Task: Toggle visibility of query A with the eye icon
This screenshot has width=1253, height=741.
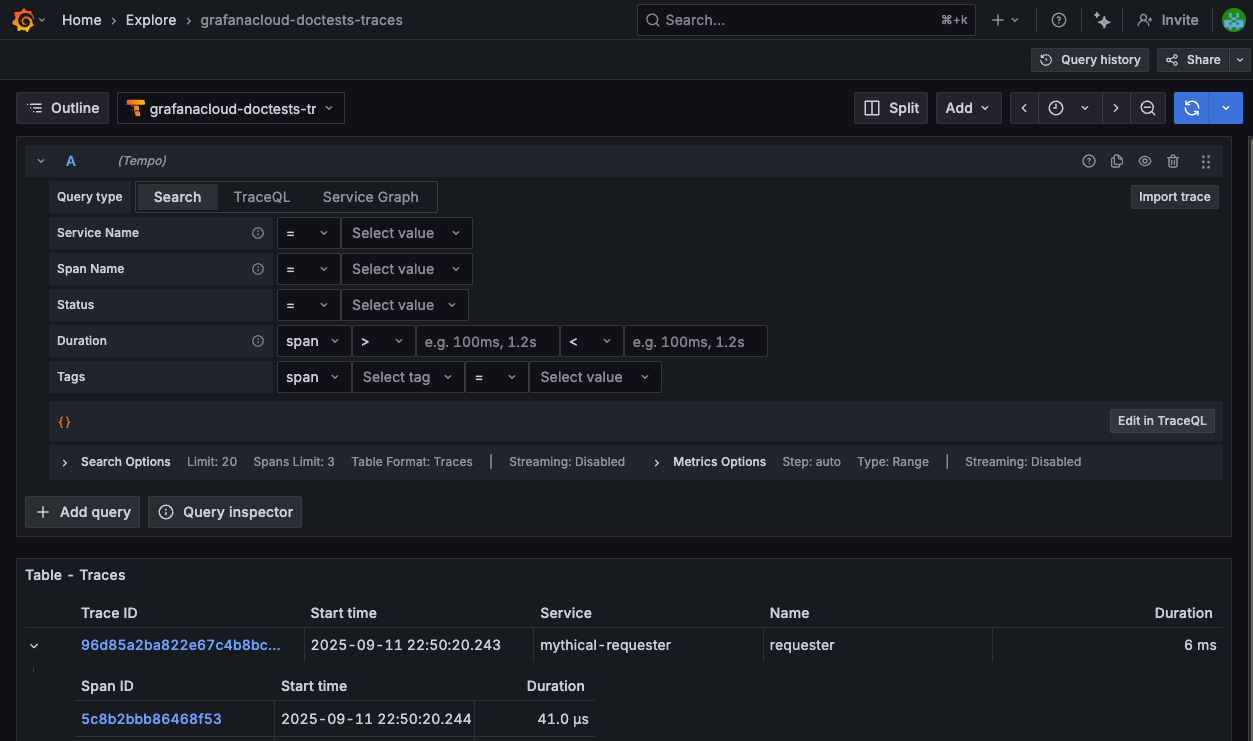Action: click(x=1145, y=161)
